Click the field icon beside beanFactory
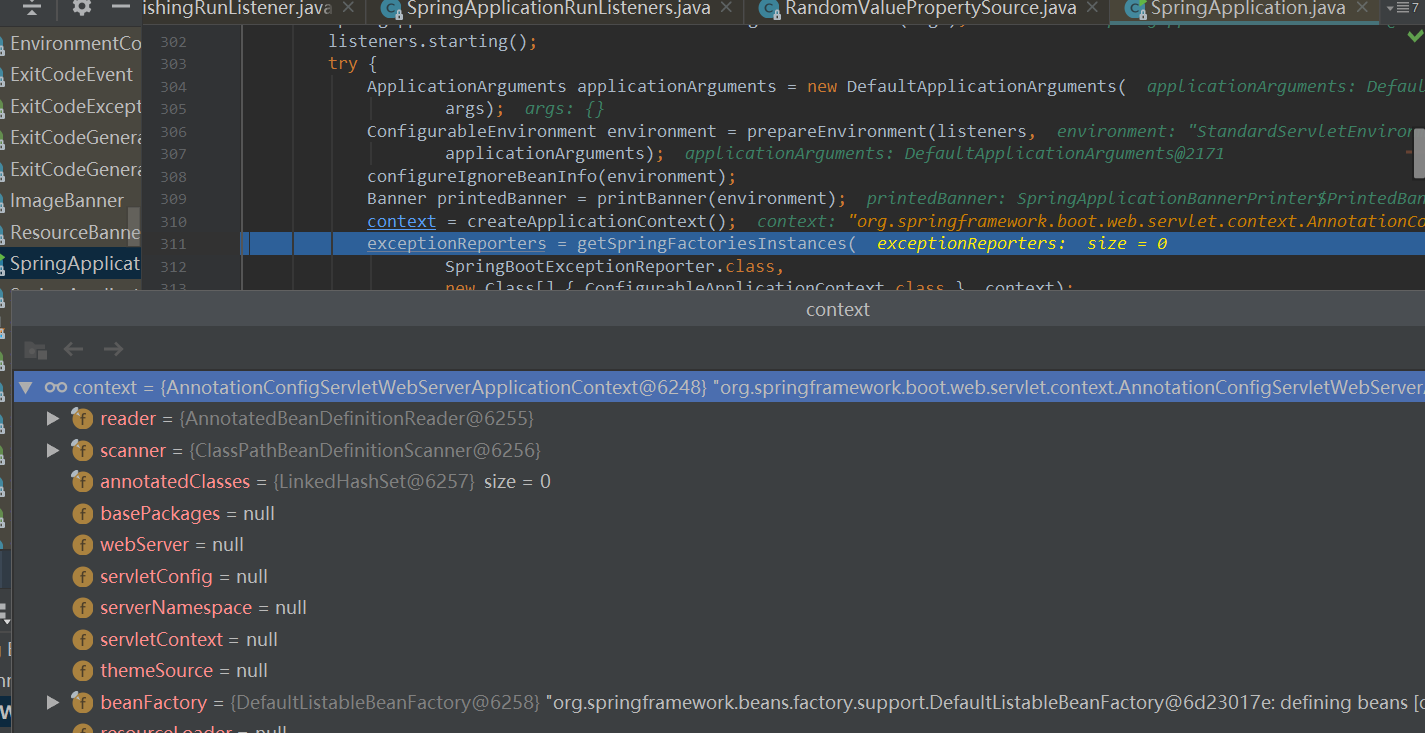This screenshot has height=733, width=1425. pos(82,703)
